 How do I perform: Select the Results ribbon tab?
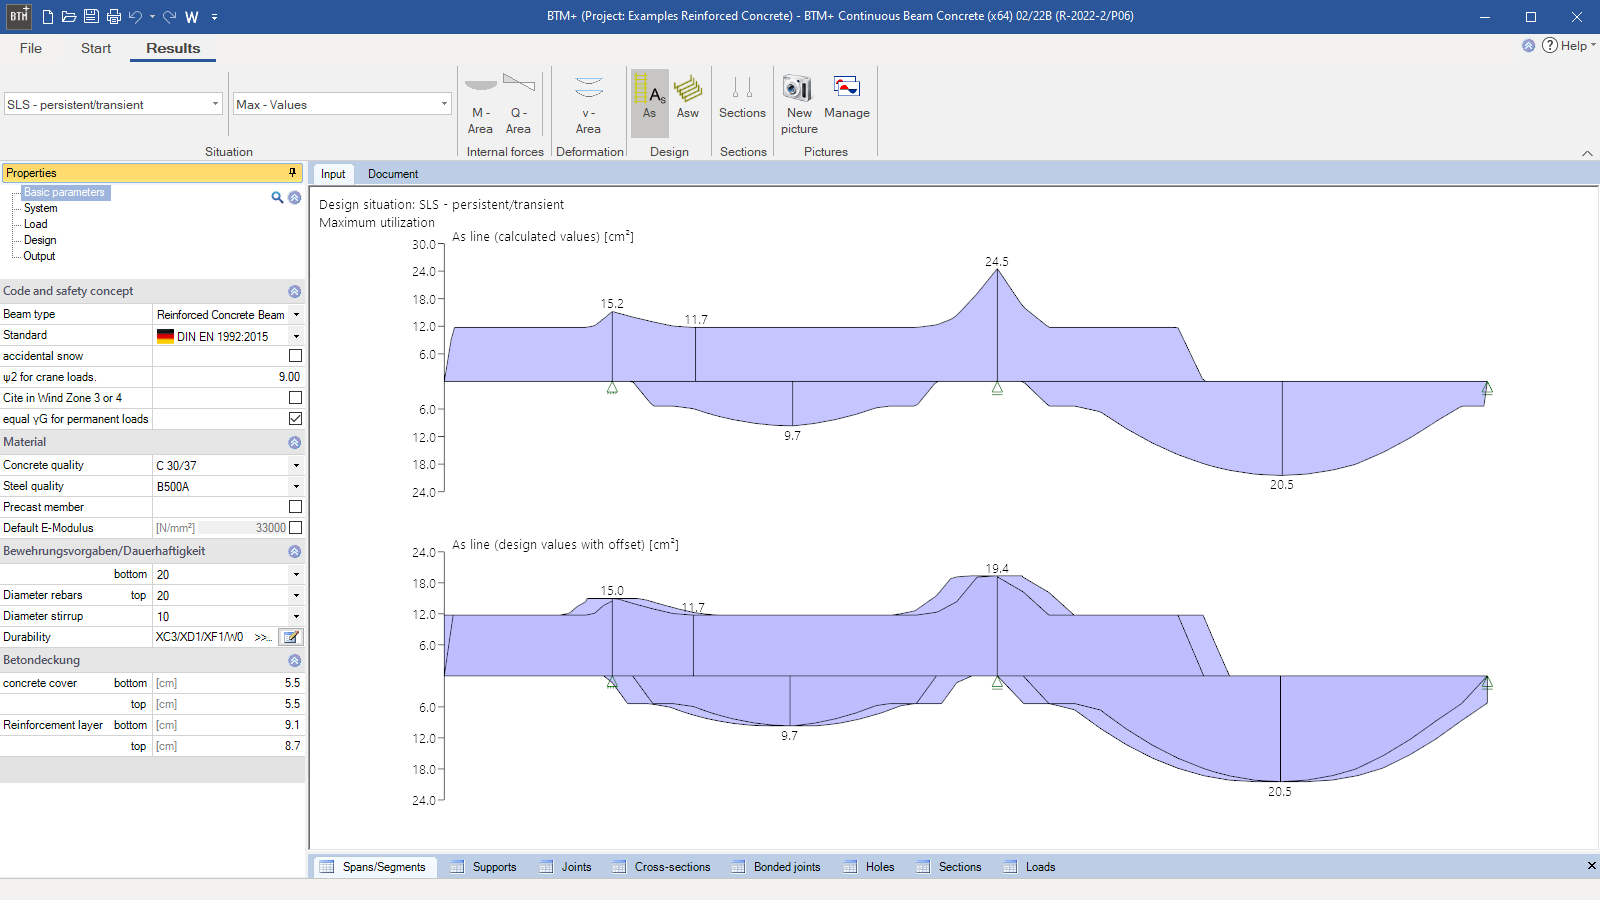173,48
